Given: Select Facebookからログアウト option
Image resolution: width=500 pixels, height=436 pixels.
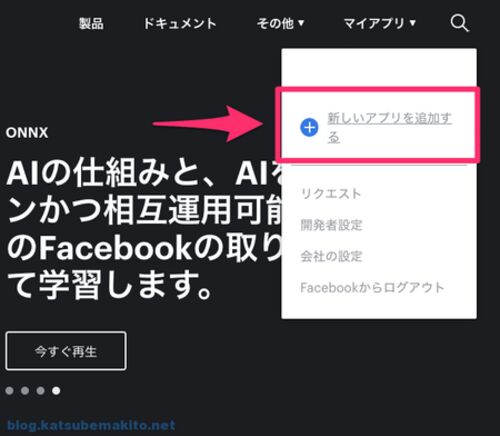Looking at the screenshot, I should click(x=372, y=287).
